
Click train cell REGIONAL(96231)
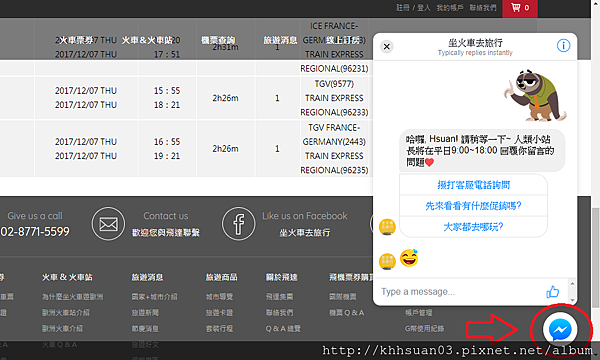(x=334, y=69)
